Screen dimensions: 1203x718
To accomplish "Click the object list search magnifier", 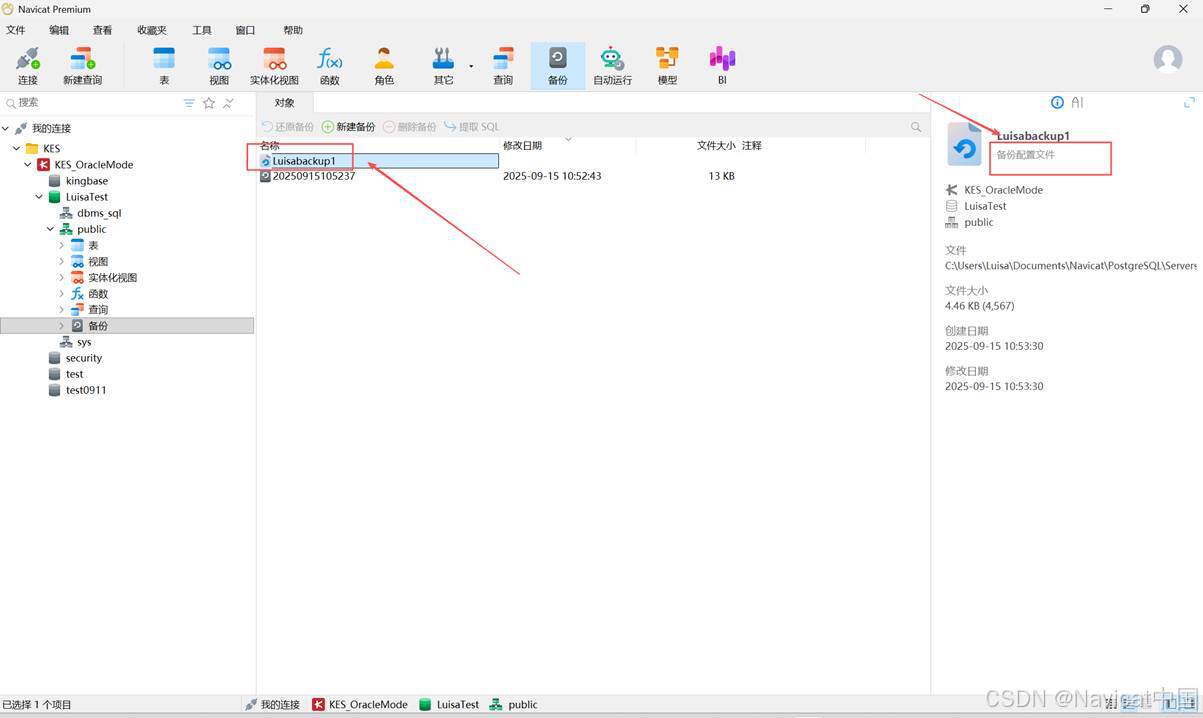I will 916,127.
